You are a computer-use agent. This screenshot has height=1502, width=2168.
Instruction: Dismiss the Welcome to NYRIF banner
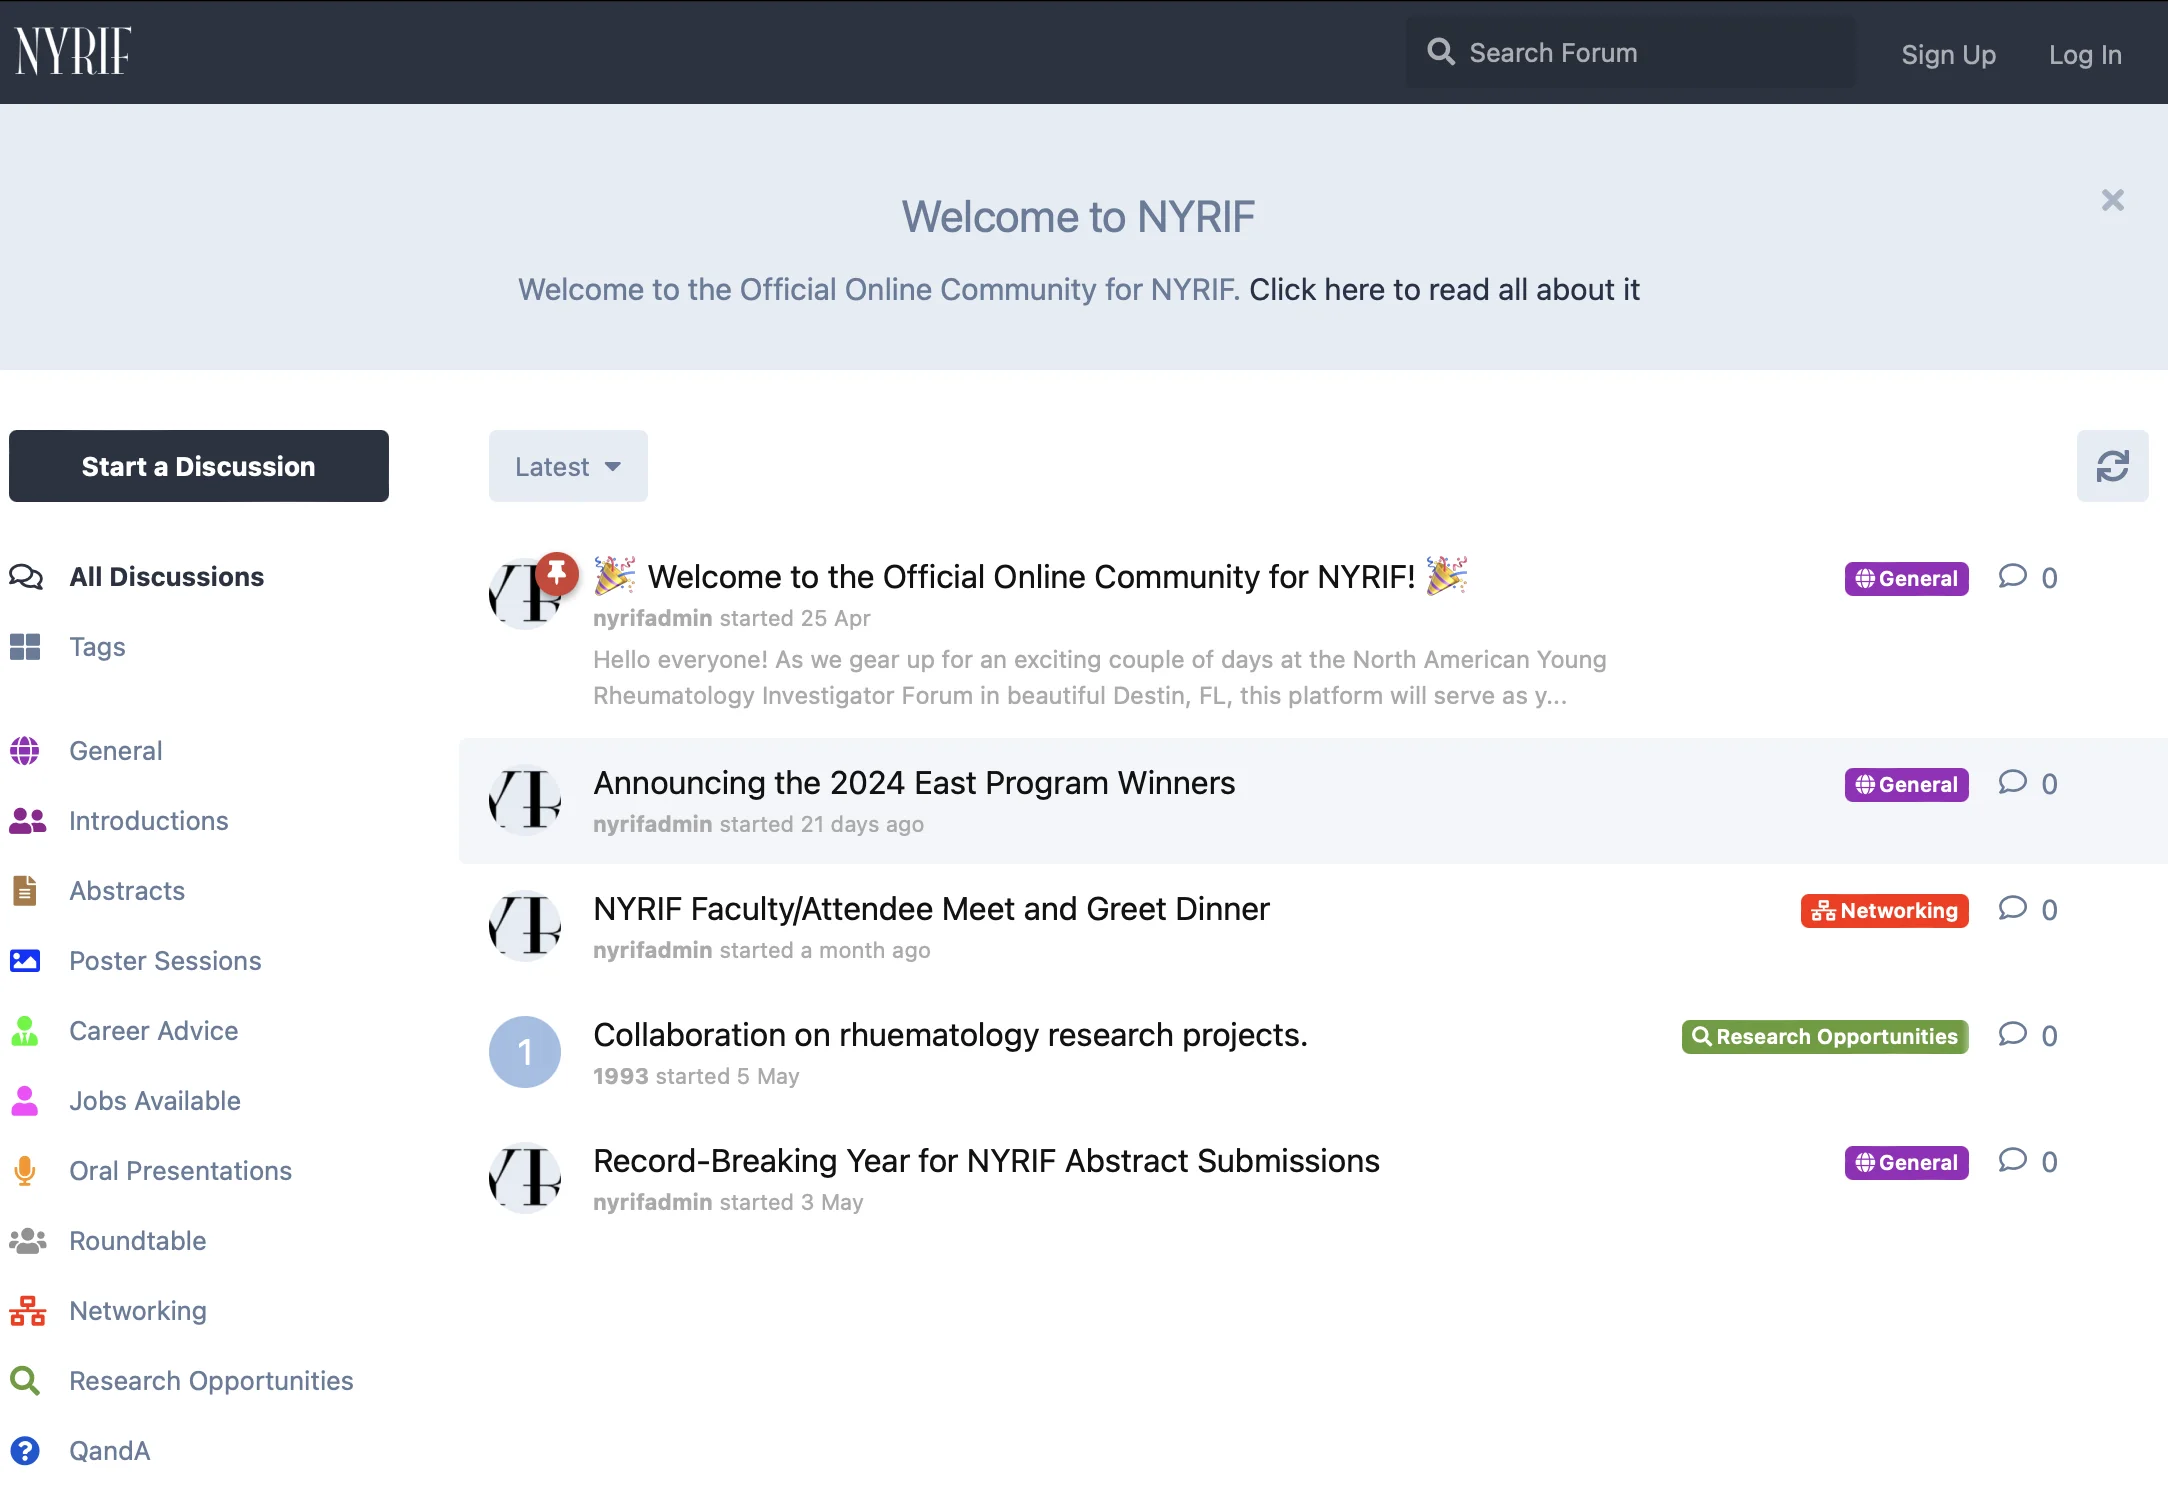point(2112,200)
